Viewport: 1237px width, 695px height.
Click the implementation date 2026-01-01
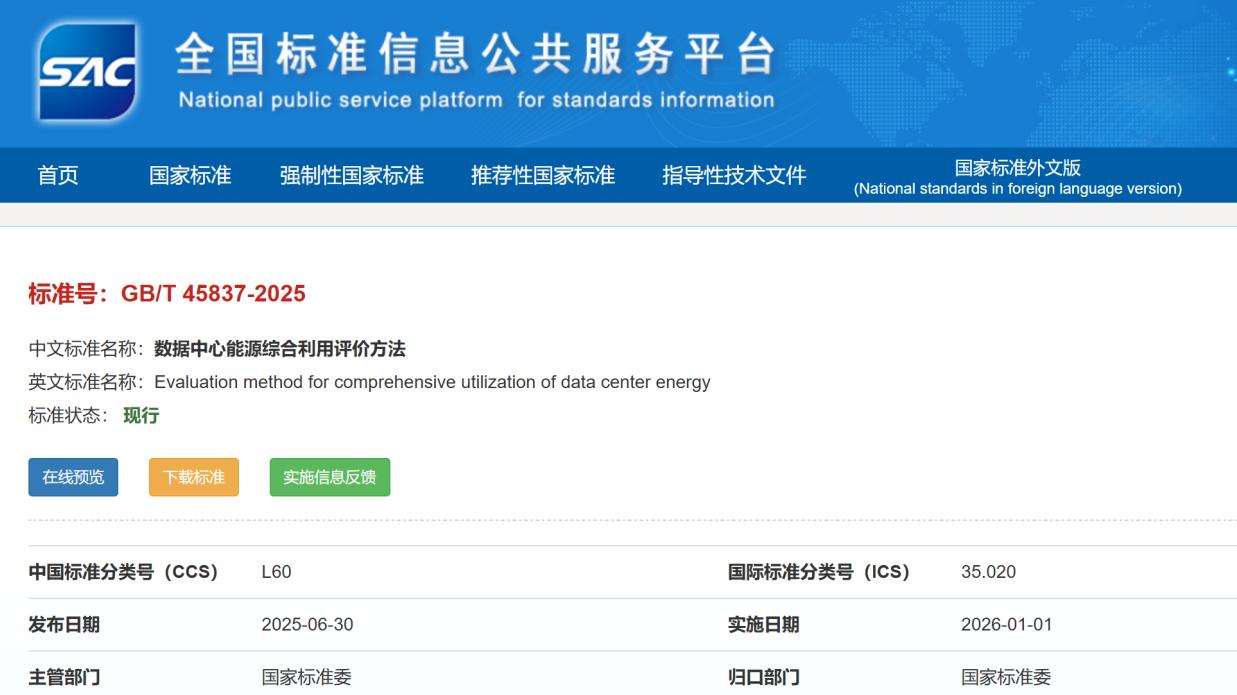(x=1006, y=625)
